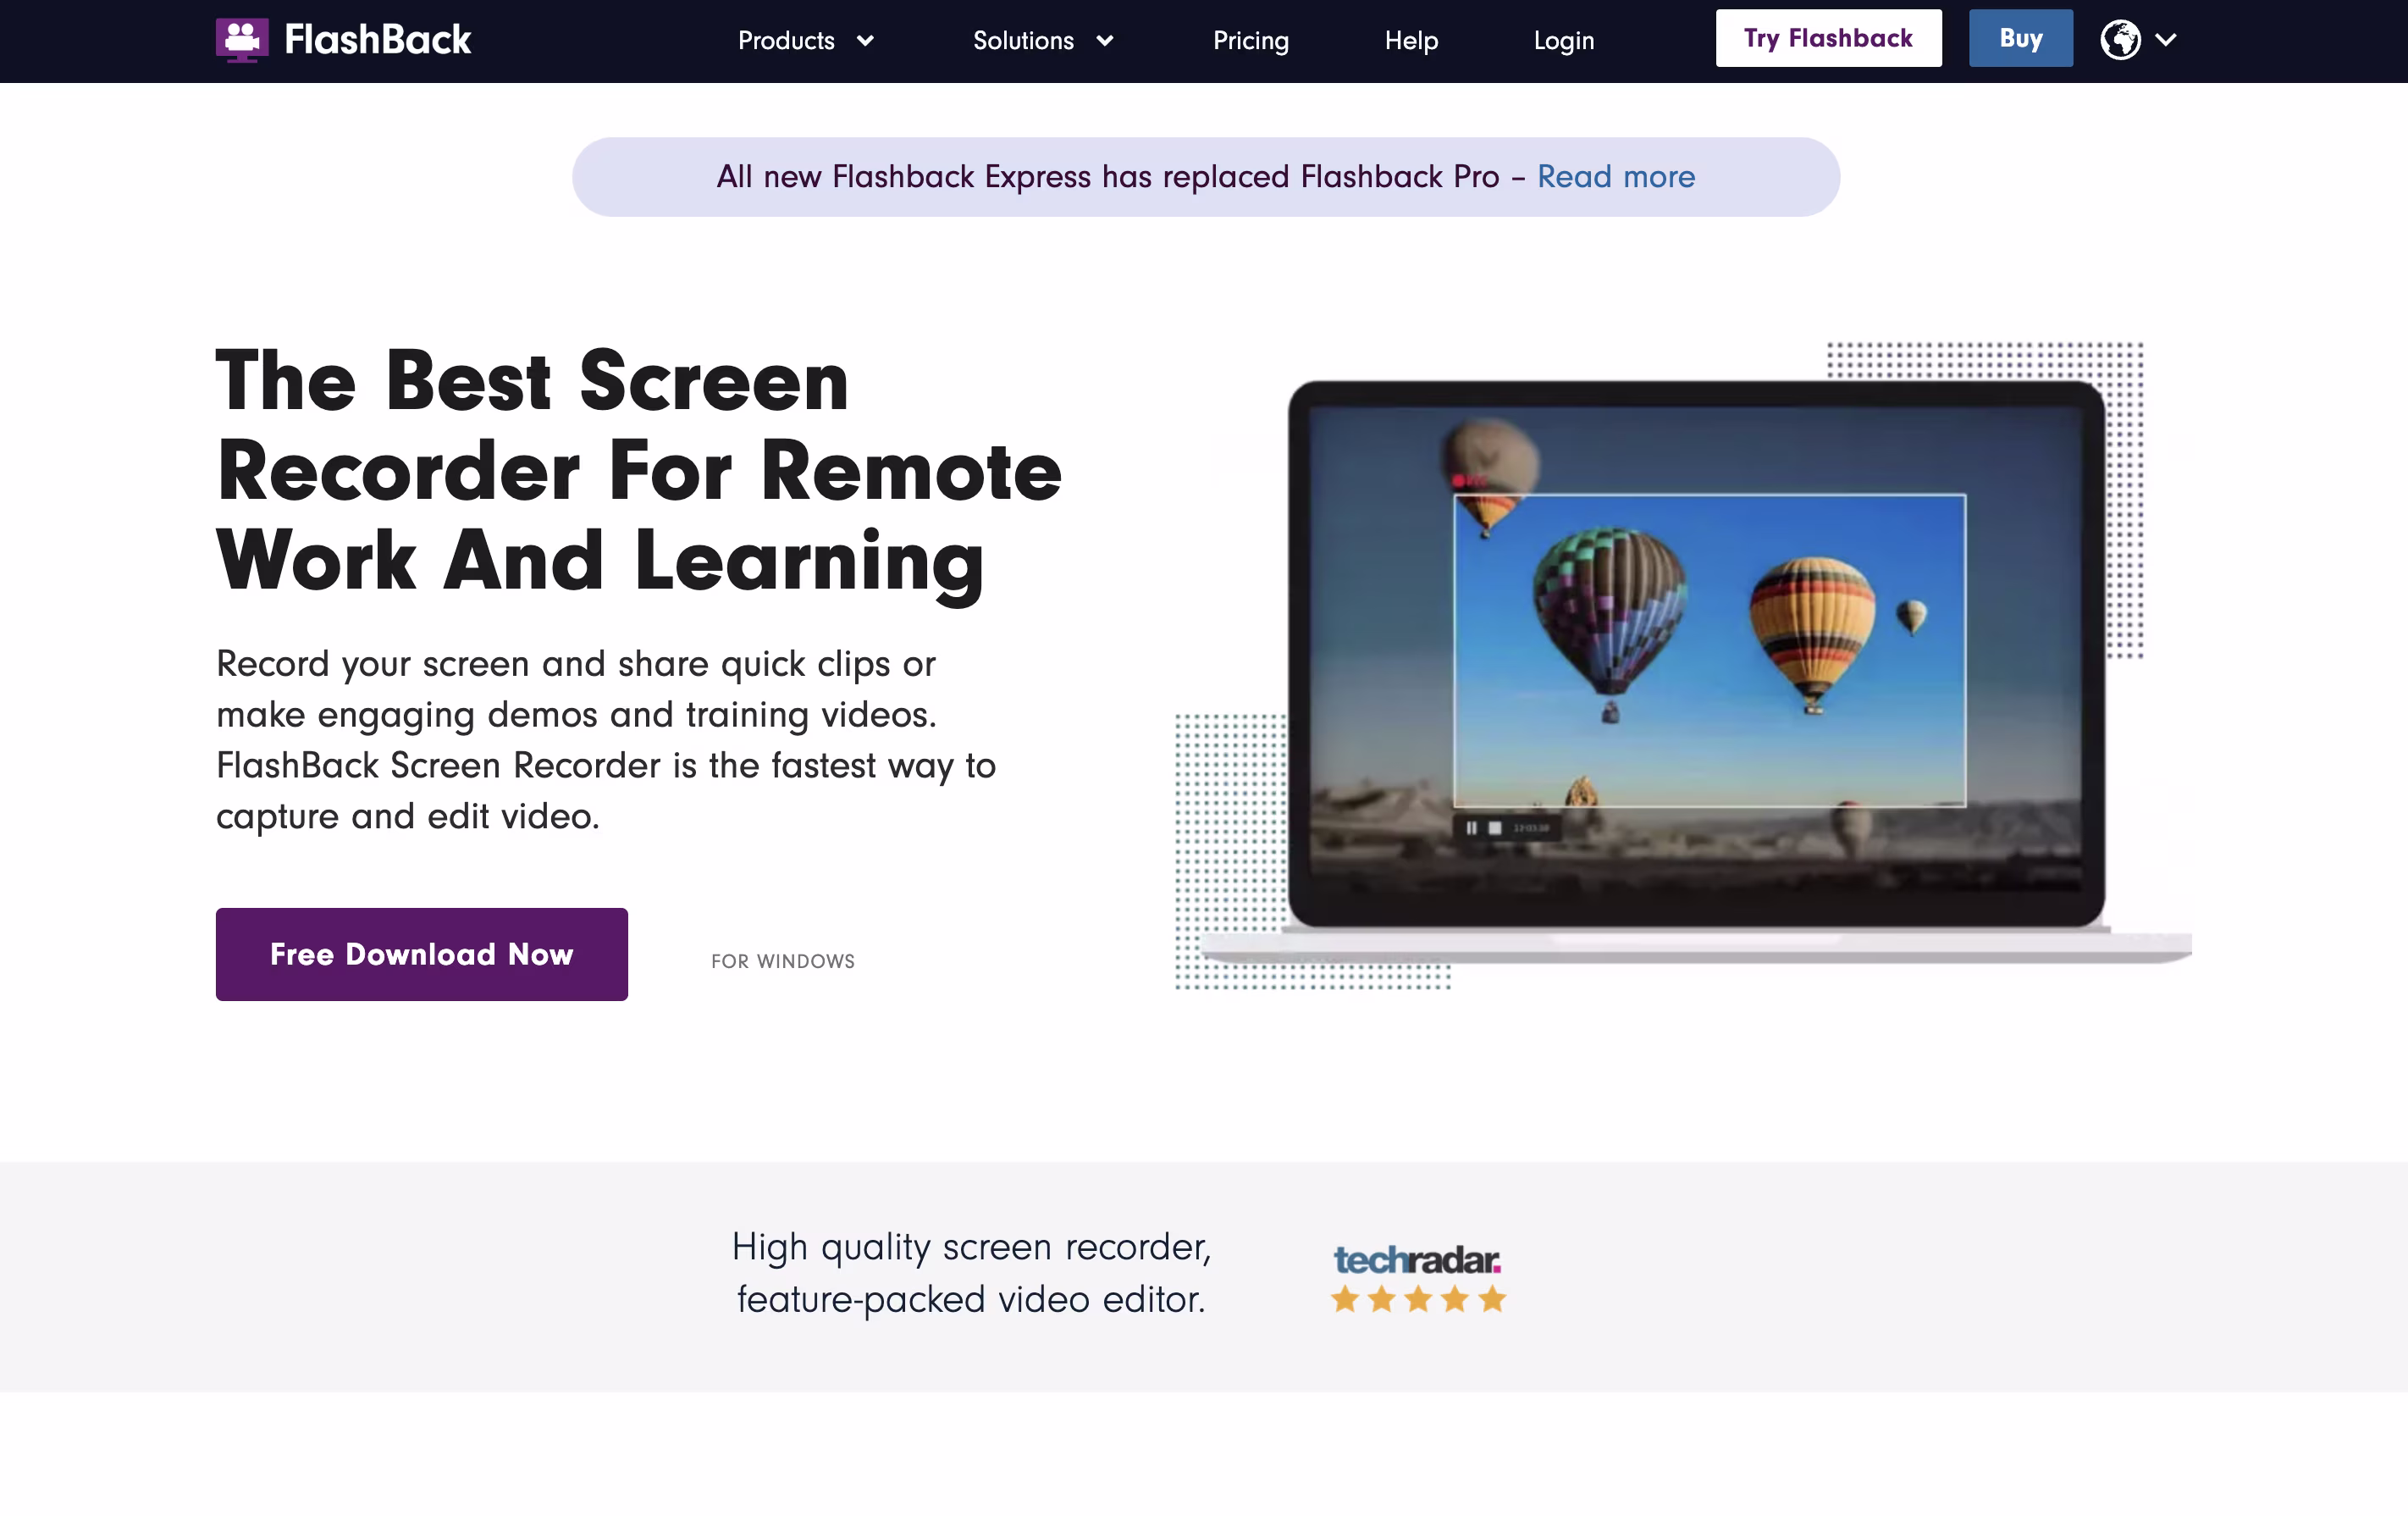Click the pause icon in the laptop recording
The height and width of the screenshot is (1516, 2408).
[1471, 828]
